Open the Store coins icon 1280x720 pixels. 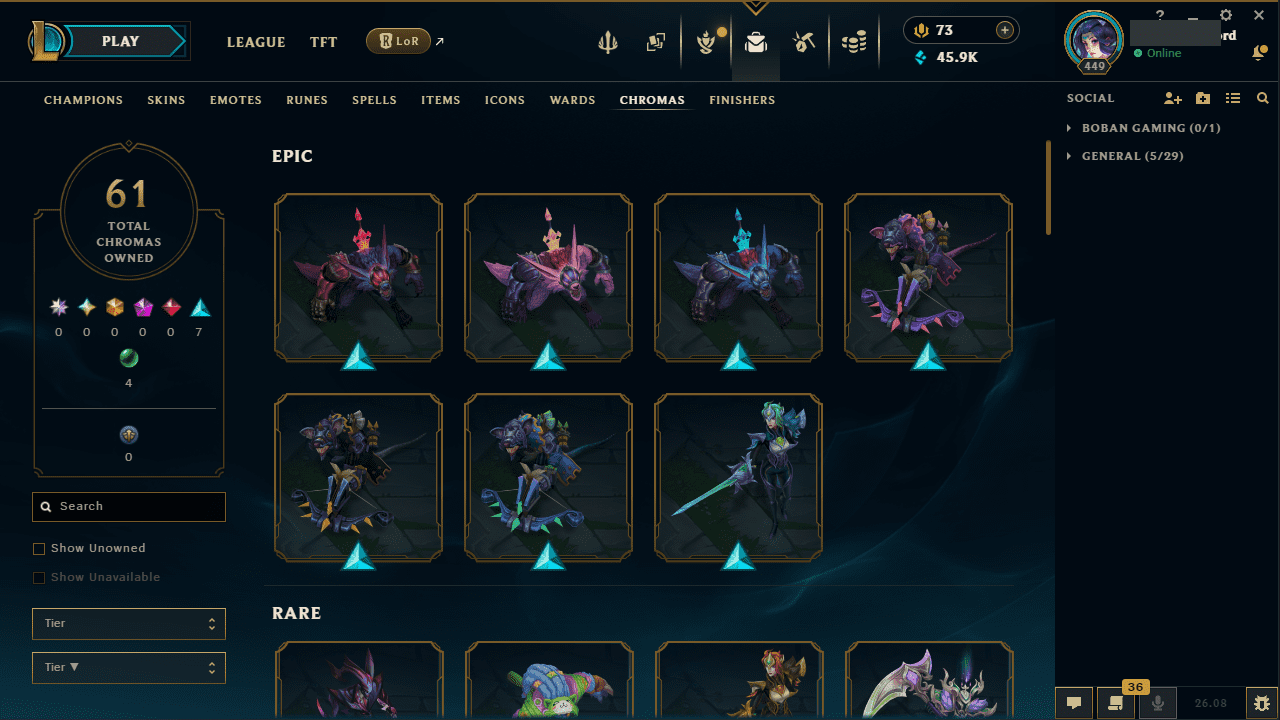[853, 42]
